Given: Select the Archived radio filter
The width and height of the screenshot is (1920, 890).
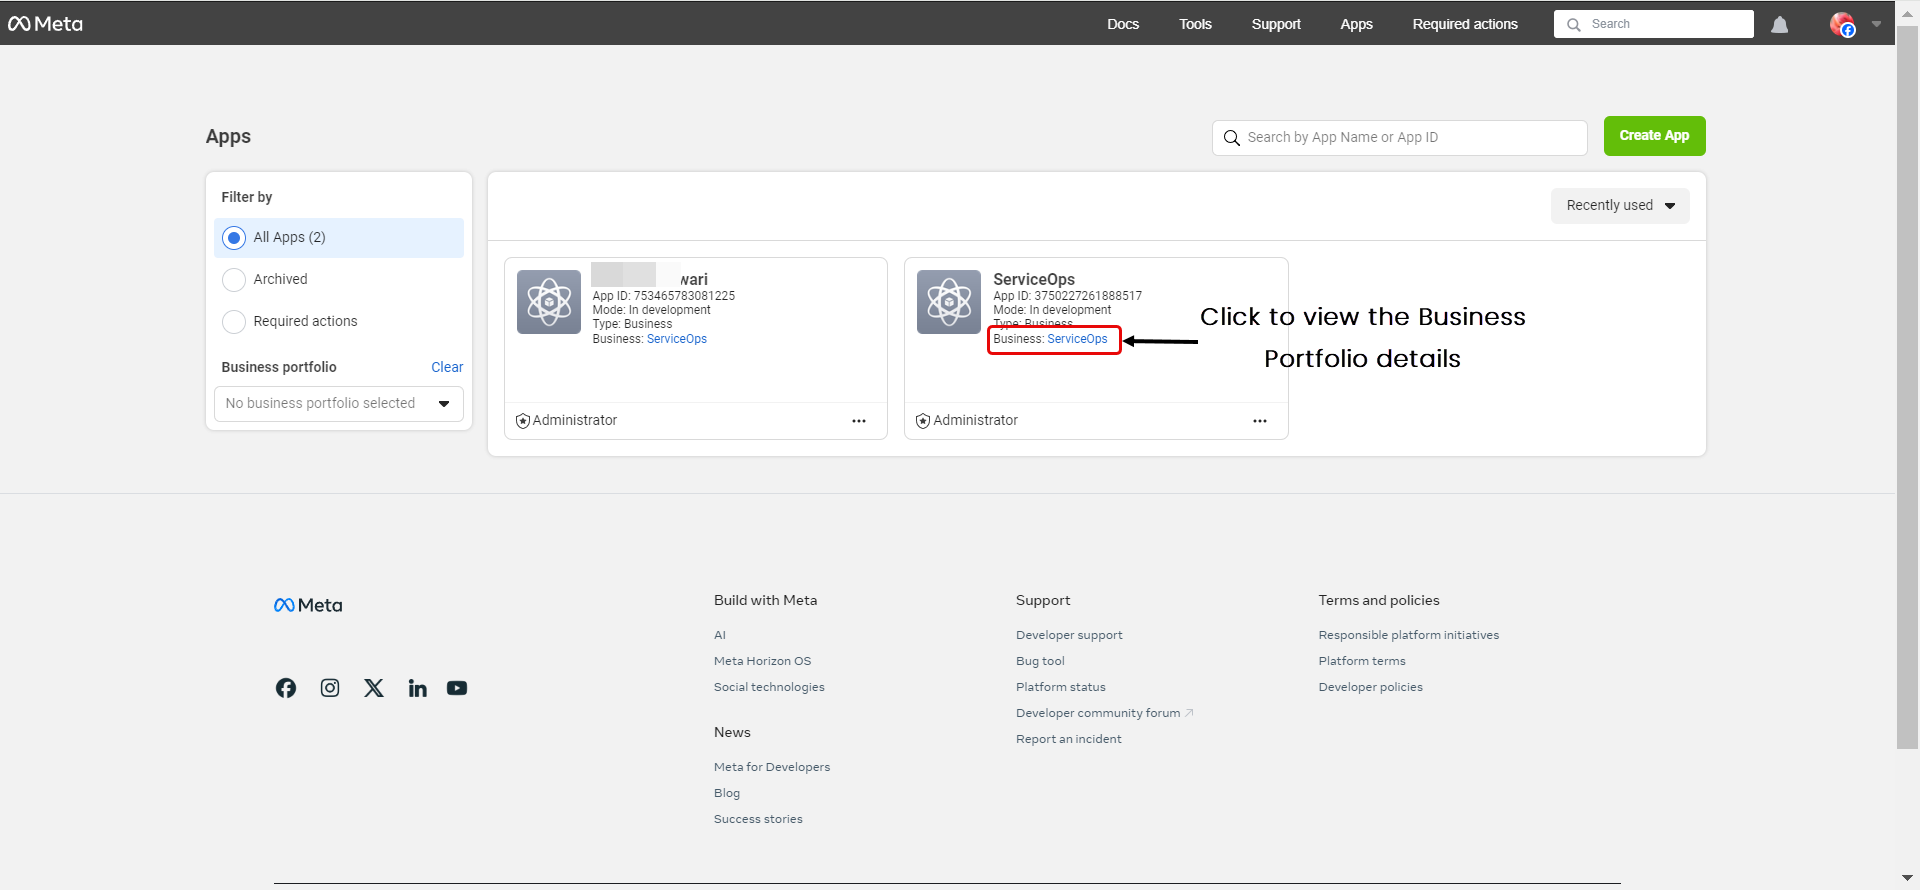Looking at the screenshot, I should click(x=234, y=280).
